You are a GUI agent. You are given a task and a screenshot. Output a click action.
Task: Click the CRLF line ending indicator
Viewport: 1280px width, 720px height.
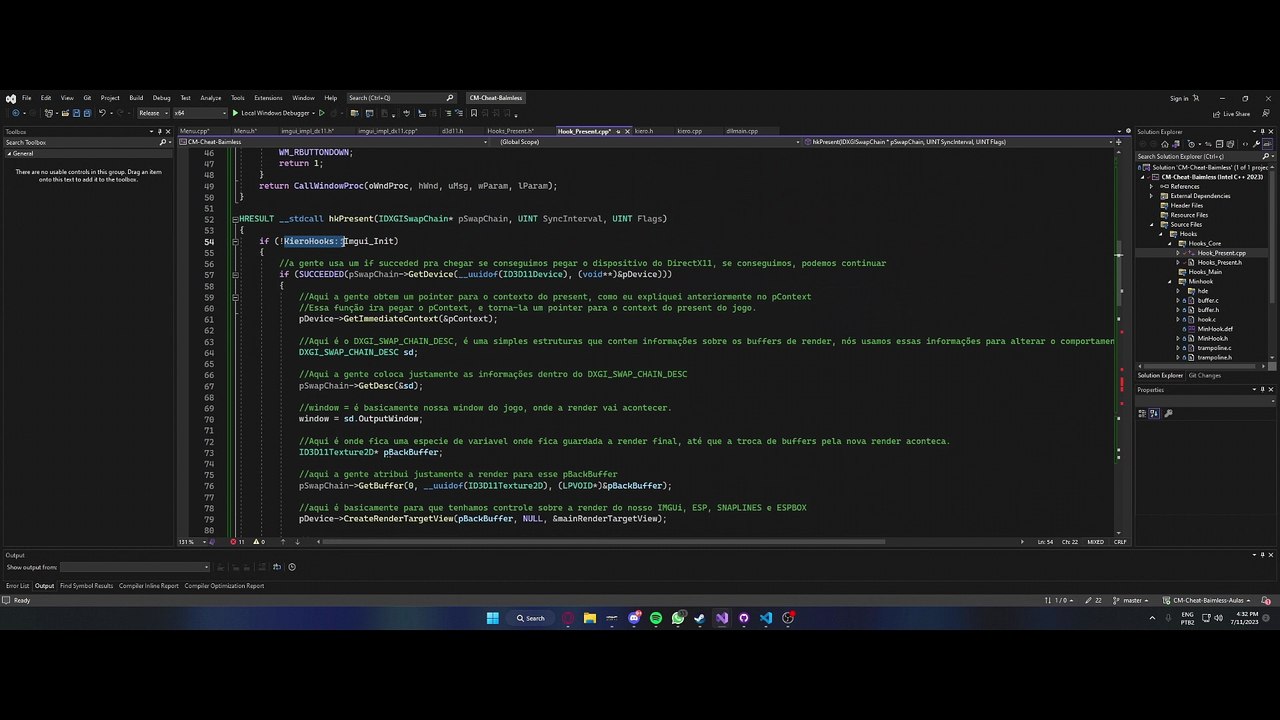1120,542
